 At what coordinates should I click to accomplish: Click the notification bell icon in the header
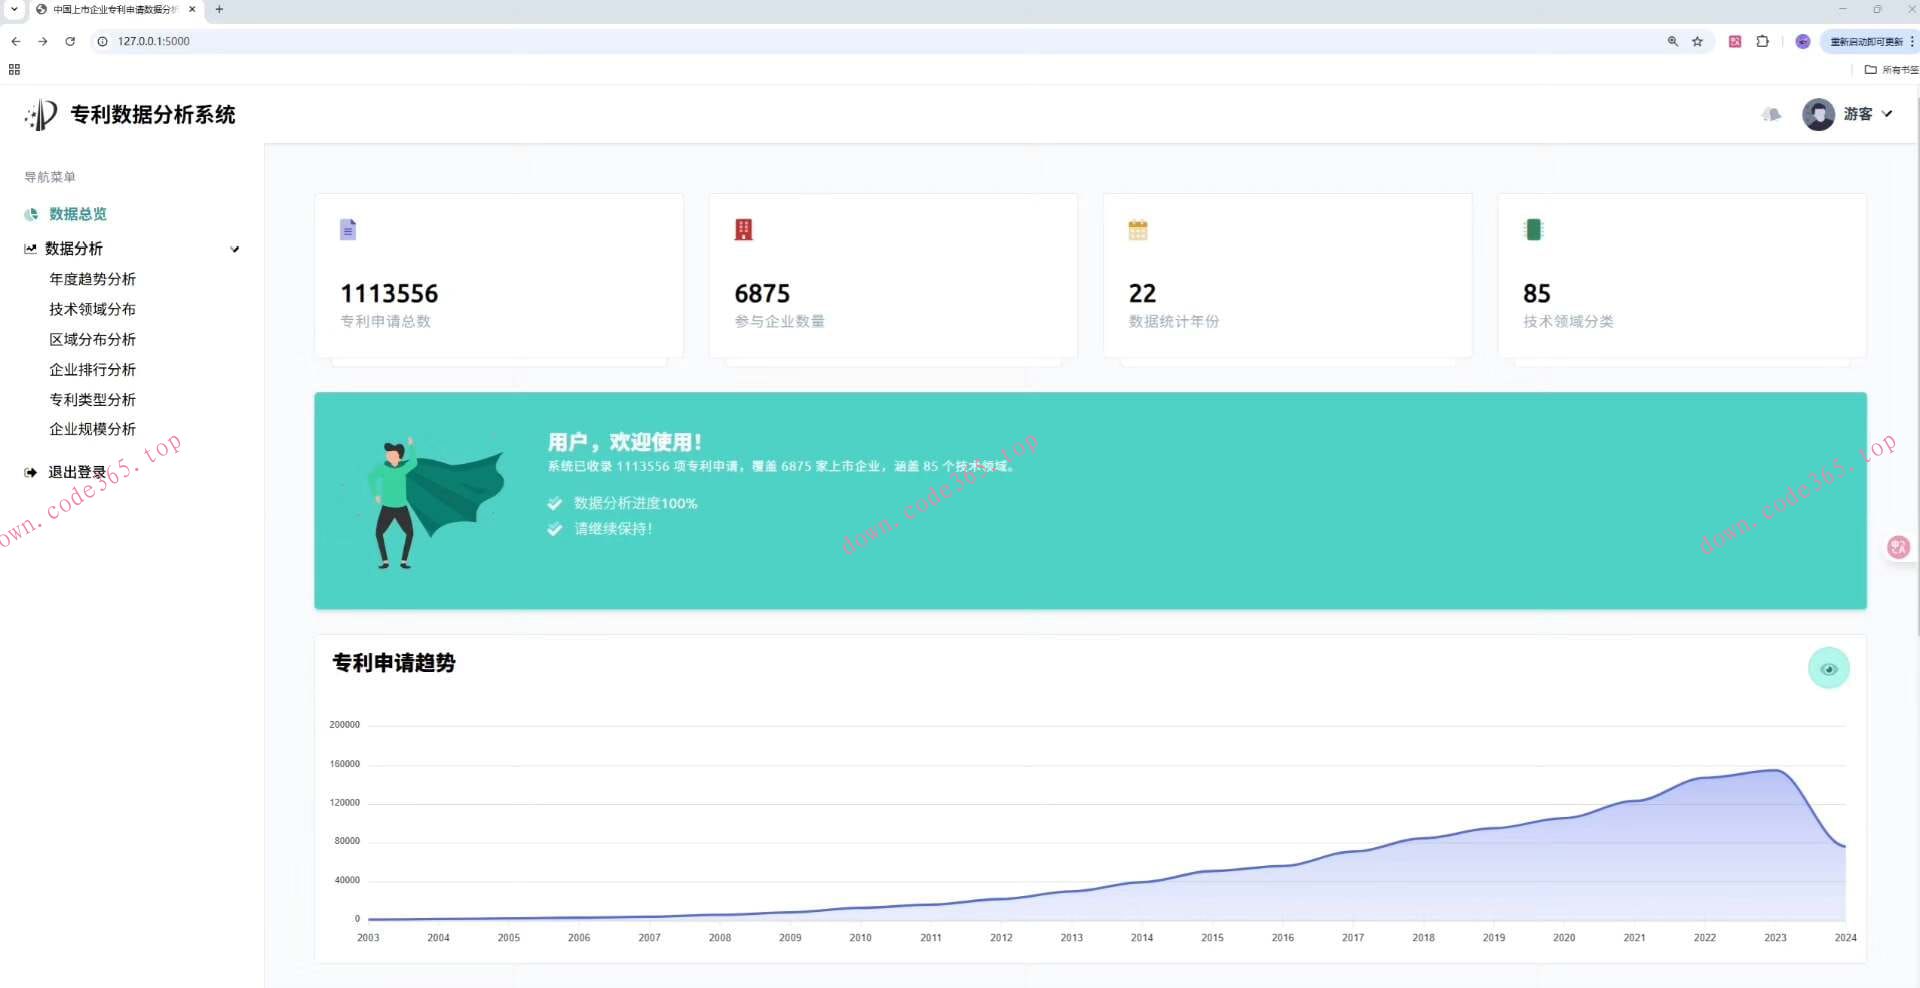pos(1770,115)
